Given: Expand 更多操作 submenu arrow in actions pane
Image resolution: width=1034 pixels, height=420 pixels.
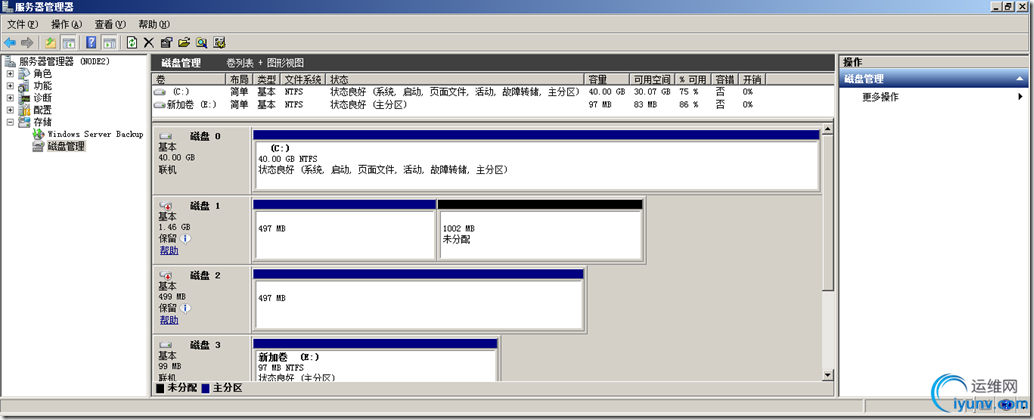Looking at the screenshot, I should click(x=1020, y=97).
